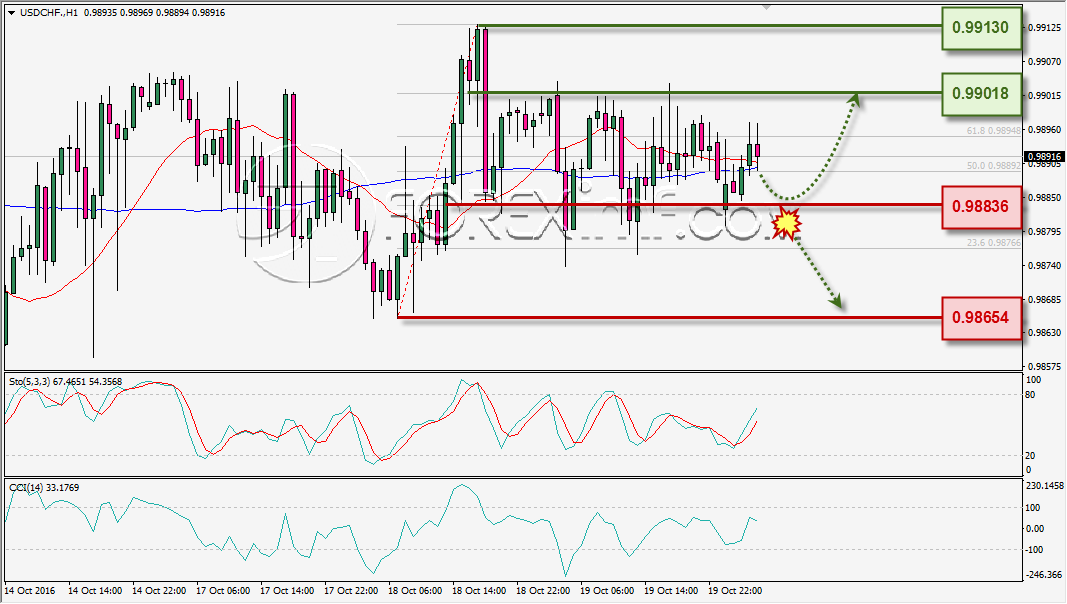
Task: Open the chart dropdown triangle beside USDCHF
Action: [x=12, y=13]
